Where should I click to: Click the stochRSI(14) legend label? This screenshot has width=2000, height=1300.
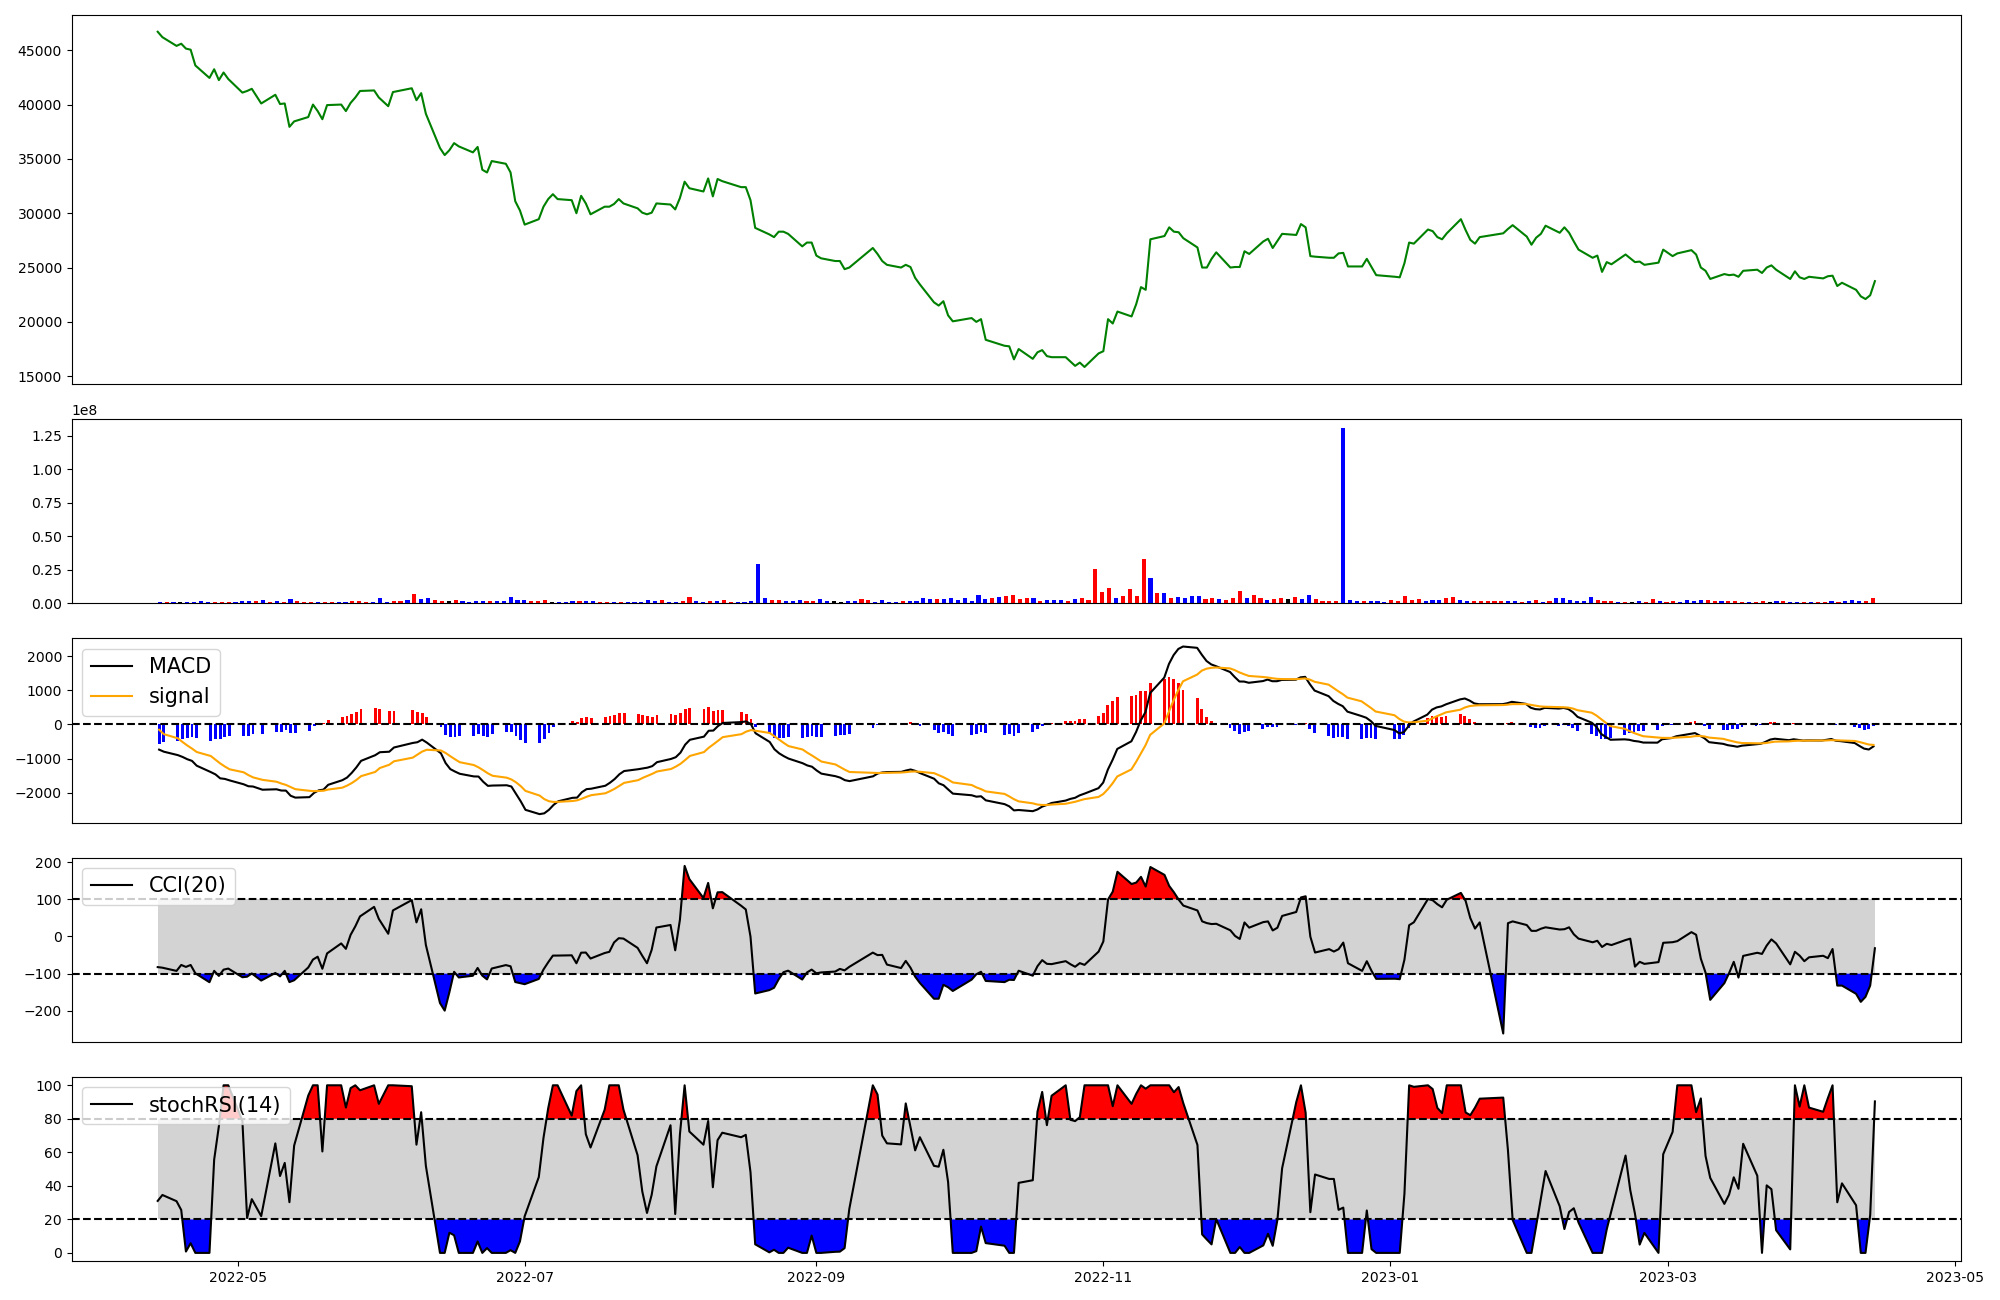coord(214,1105)
